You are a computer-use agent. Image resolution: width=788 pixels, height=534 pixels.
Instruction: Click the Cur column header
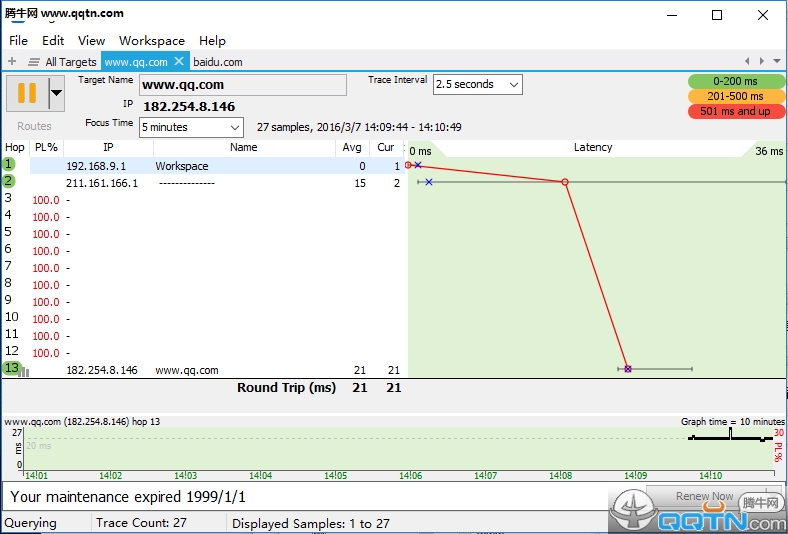click(385, 147)
